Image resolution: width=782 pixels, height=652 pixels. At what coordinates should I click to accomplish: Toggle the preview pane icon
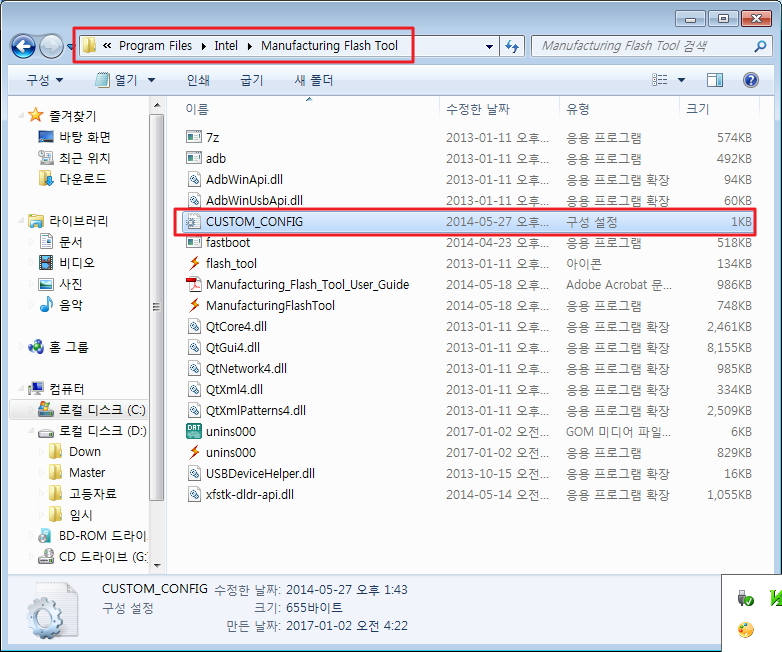point(715,80)
